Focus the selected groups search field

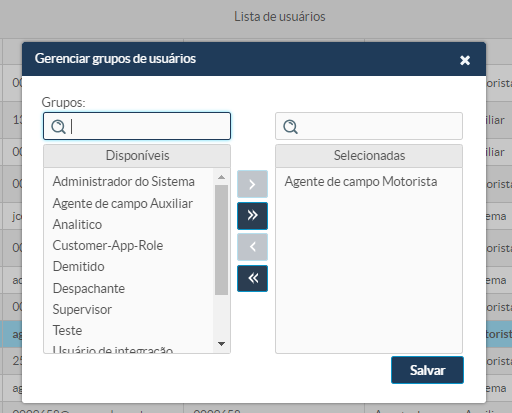click(369, 126)
